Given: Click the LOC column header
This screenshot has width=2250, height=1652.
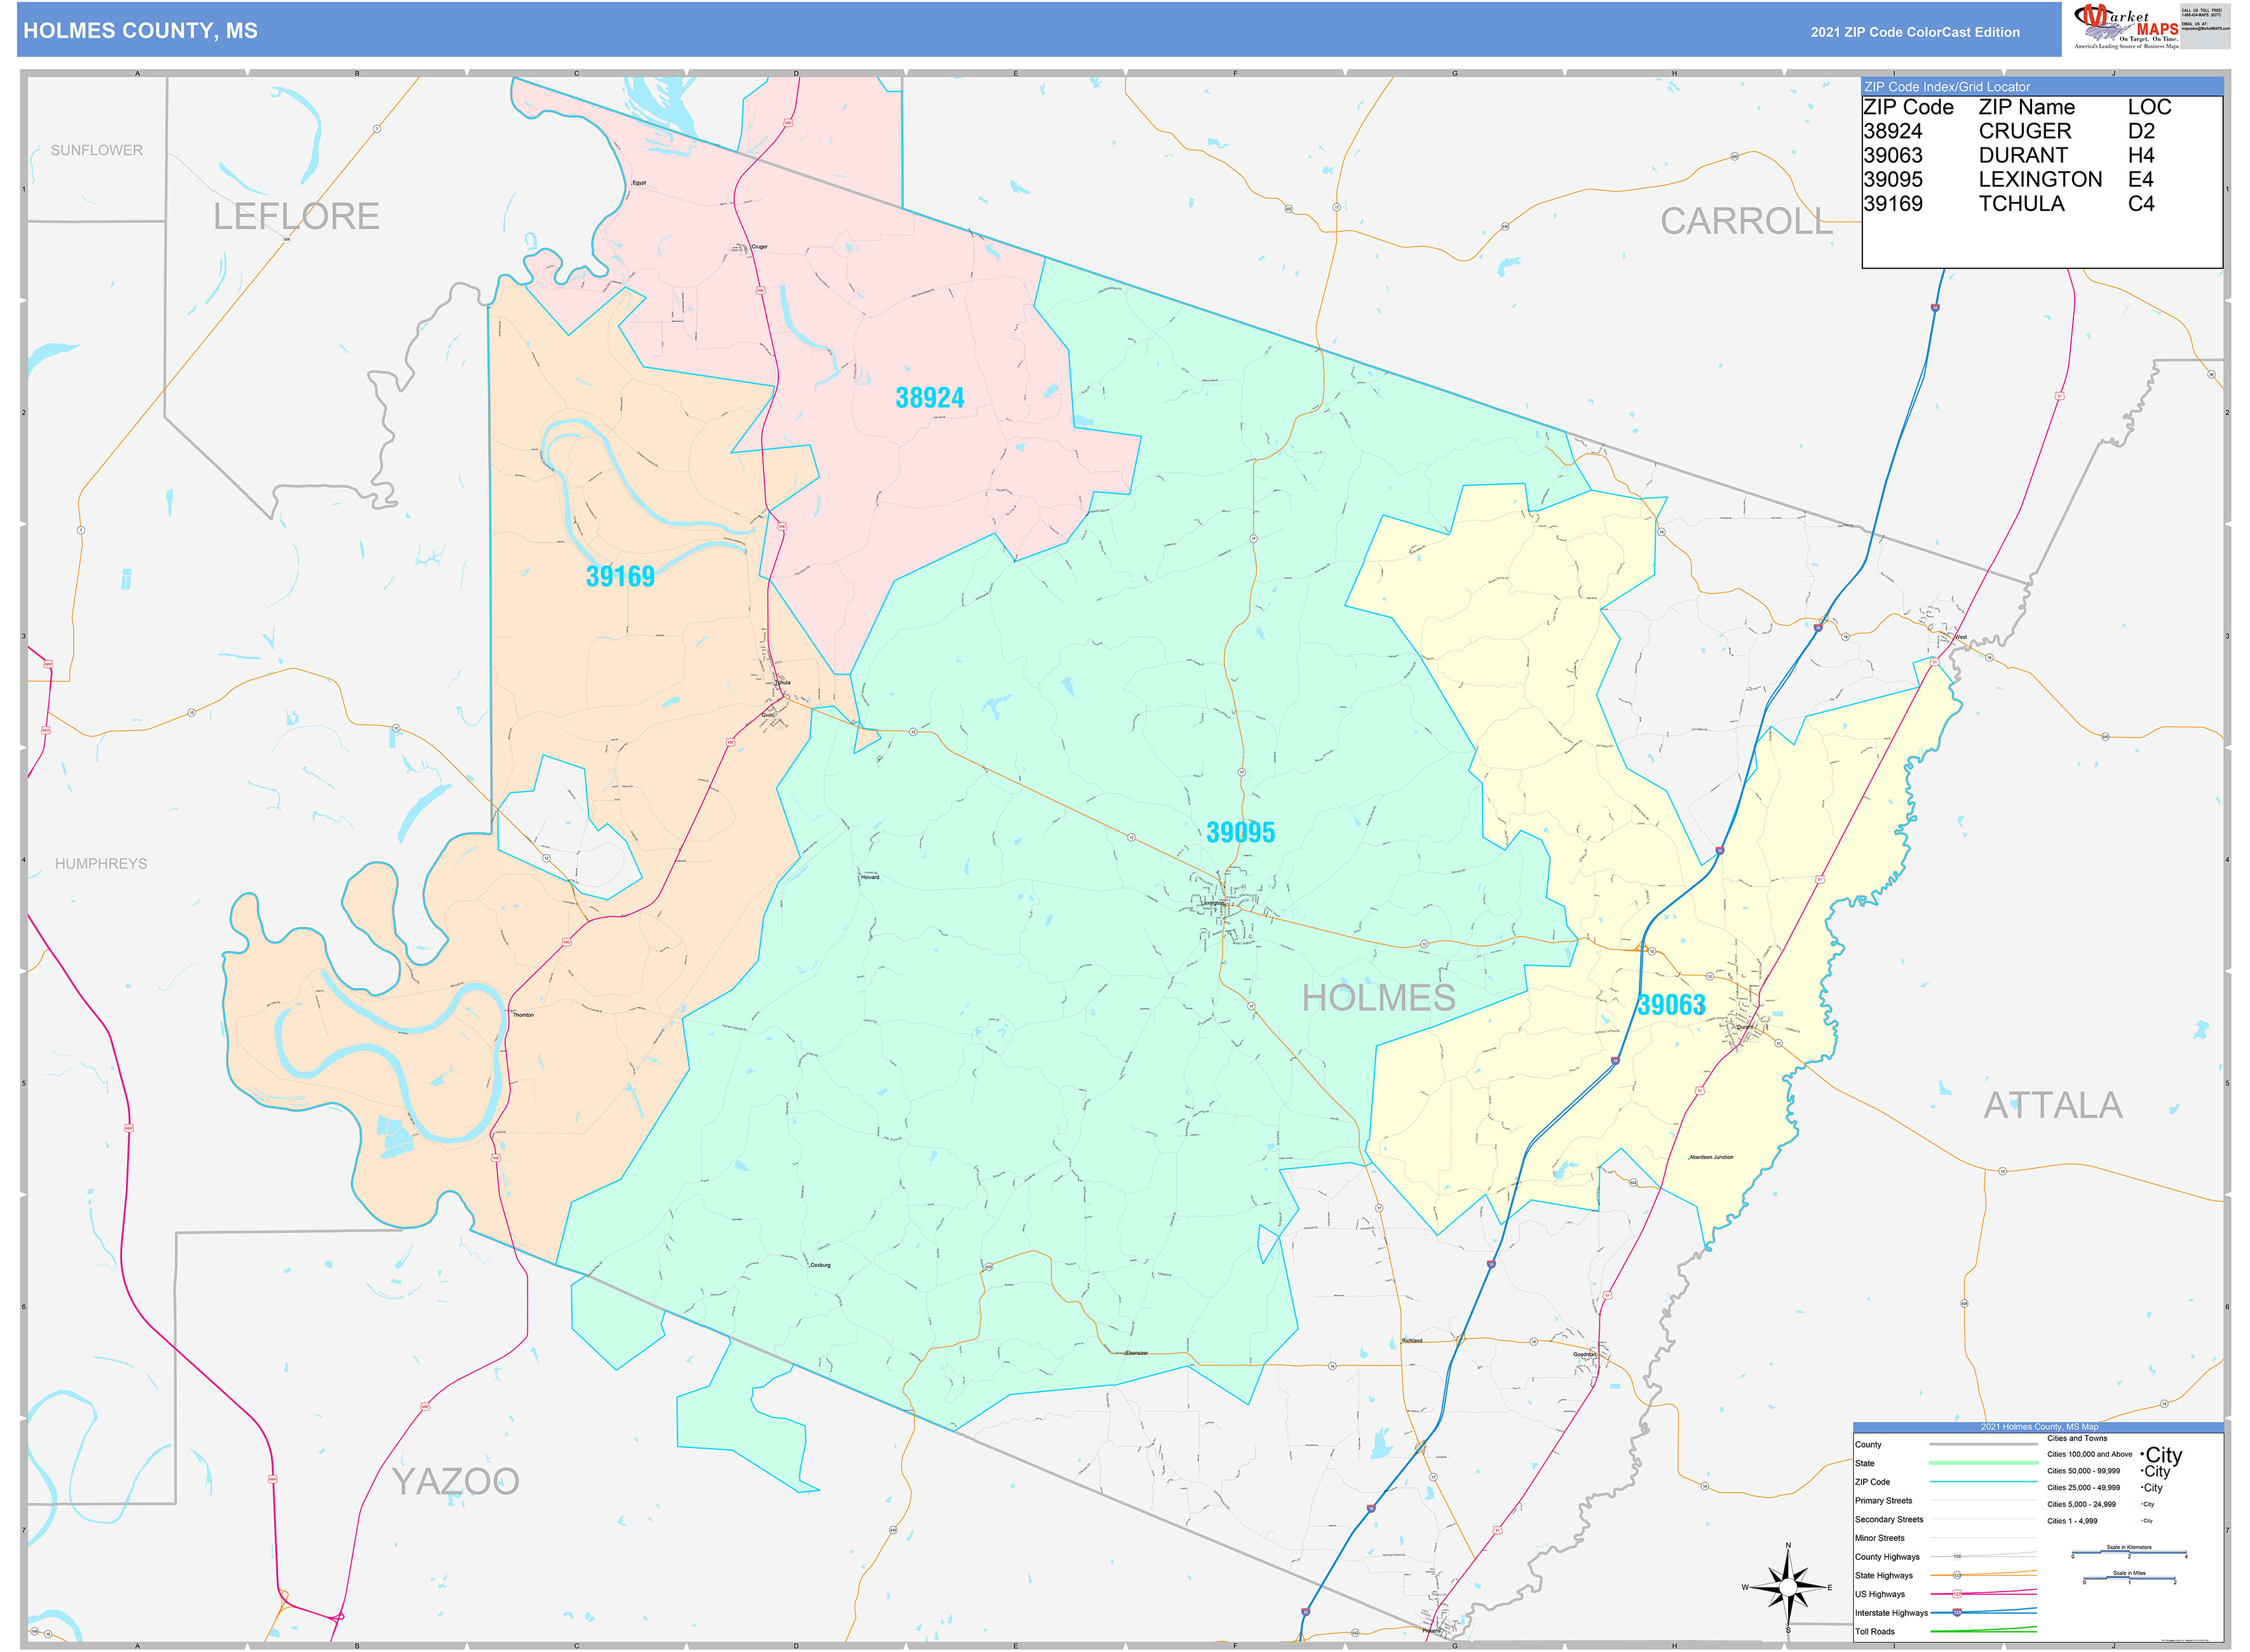Looking at the screenshot, I should 2149,107.
